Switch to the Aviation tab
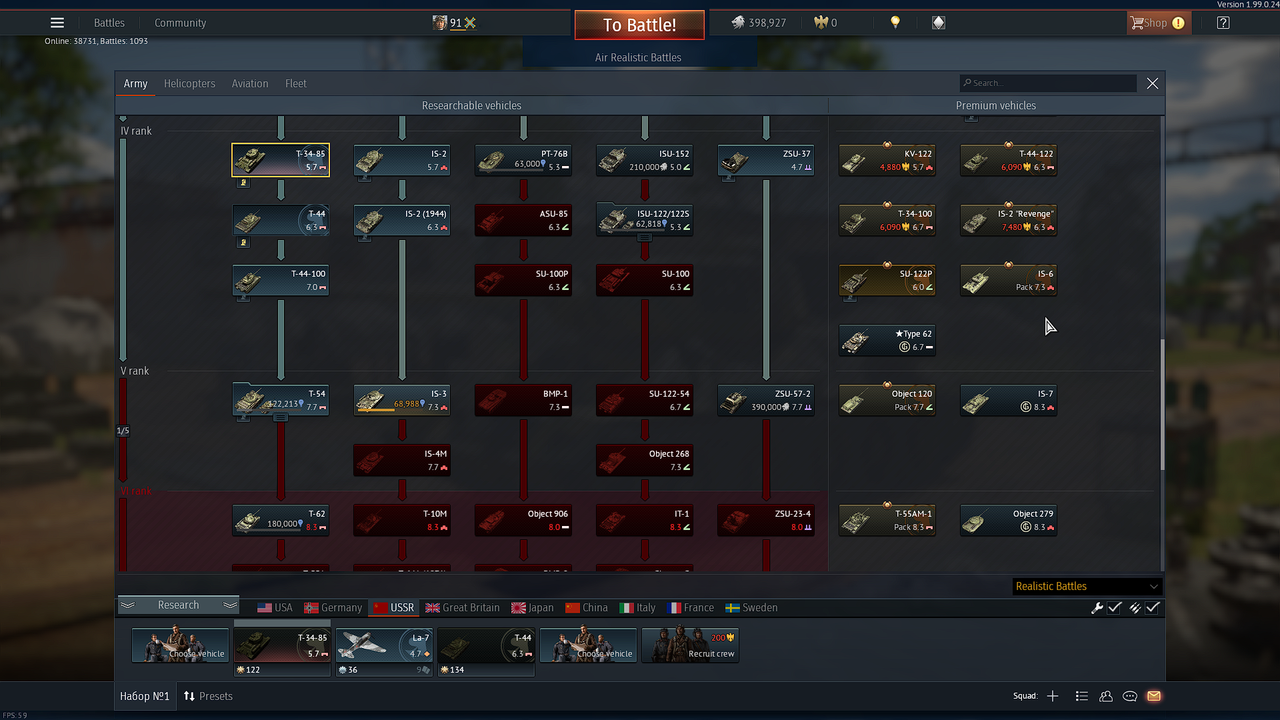 249,83
